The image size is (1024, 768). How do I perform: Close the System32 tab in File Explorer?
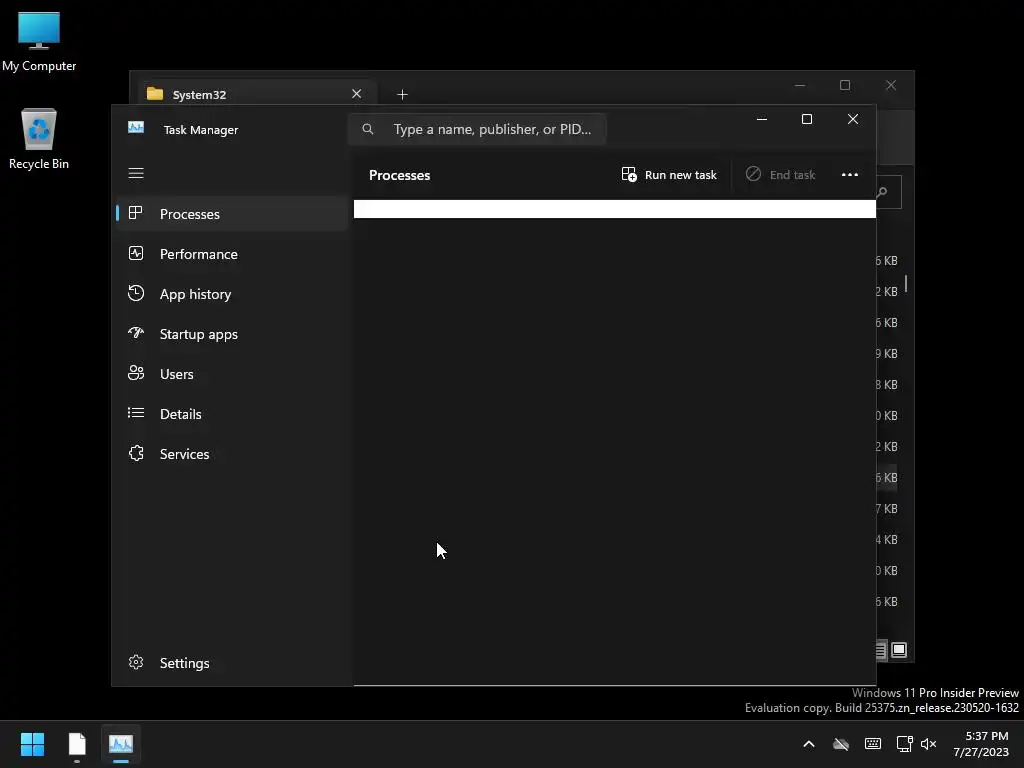tap(357, 94)
